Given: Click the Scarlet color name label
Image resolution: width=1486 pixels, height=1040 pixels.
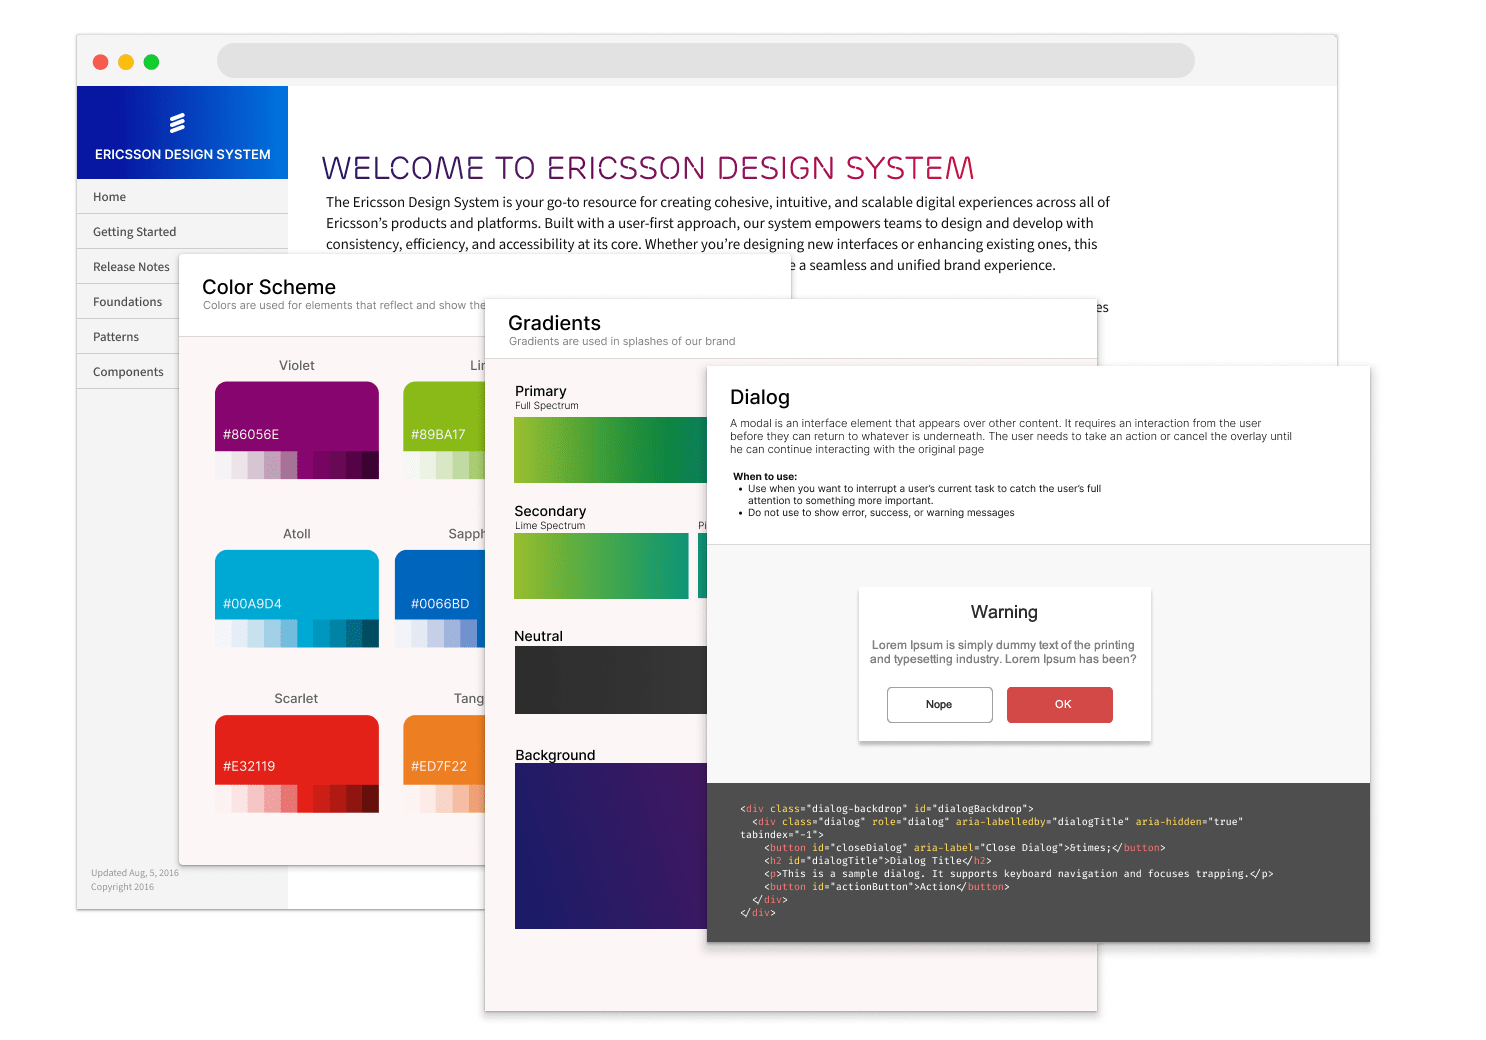Looking at the screenshot, I should [296, 699].
